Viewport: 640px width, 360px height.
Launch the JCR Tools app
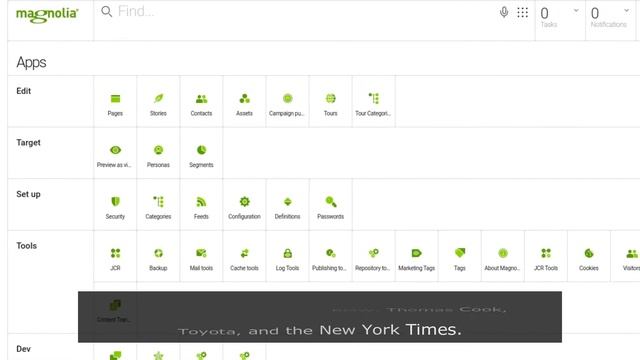546,256
